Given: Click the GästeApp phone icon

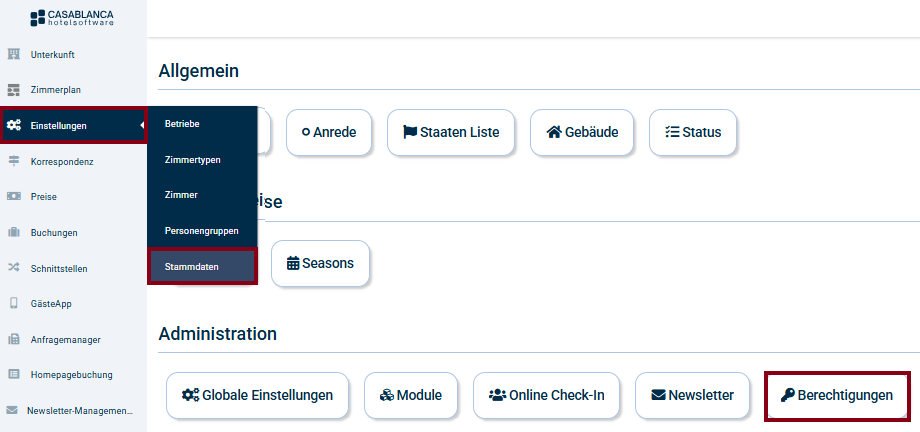Looking at the screenshot, I should pos(14,303).
